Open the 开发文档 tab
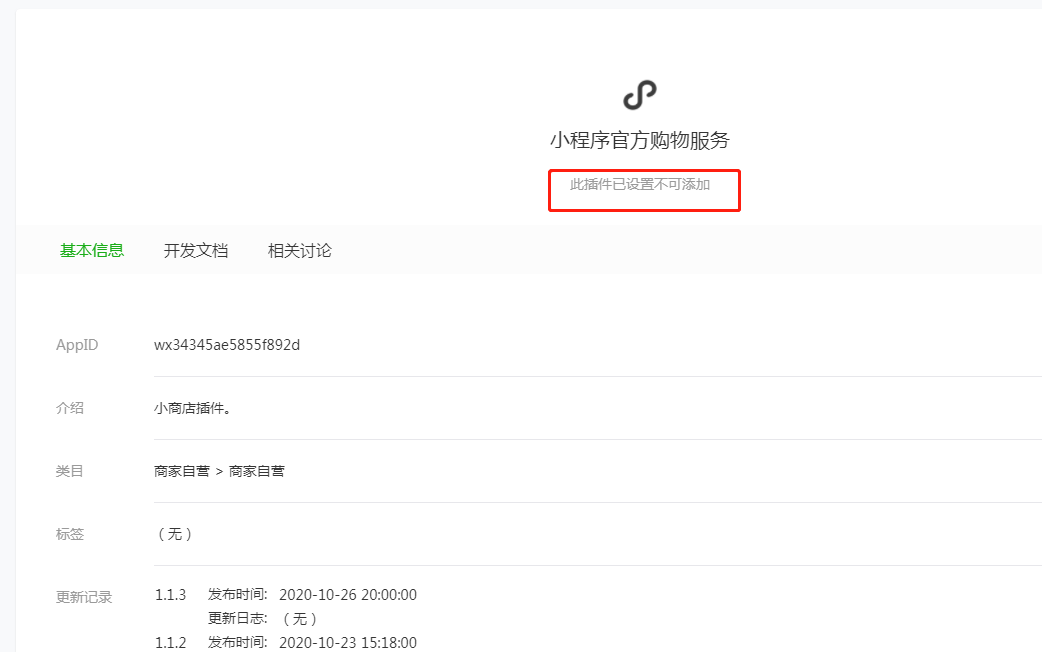 click(x=196, y=251)
